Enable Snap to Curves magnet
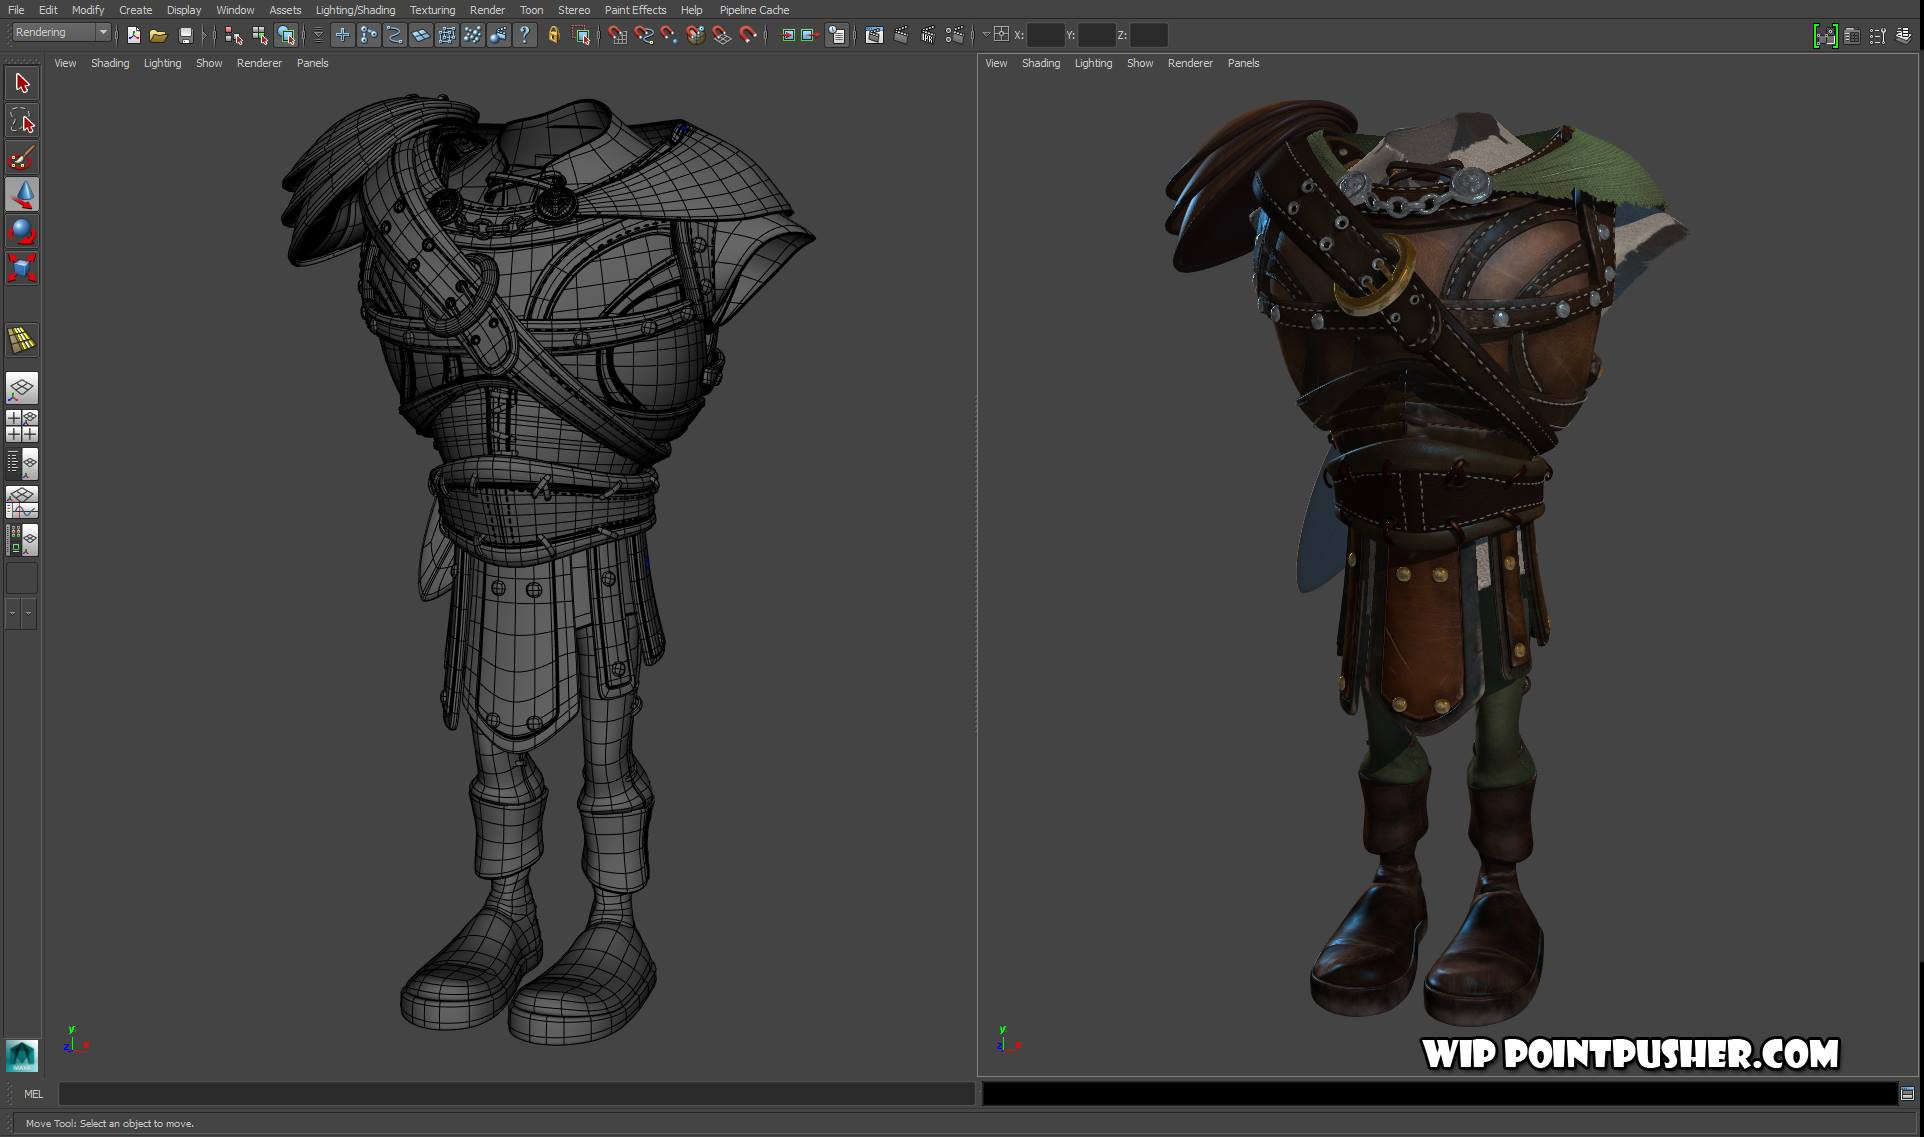This screenshot has height=1137, width=1924. [644, 35]
